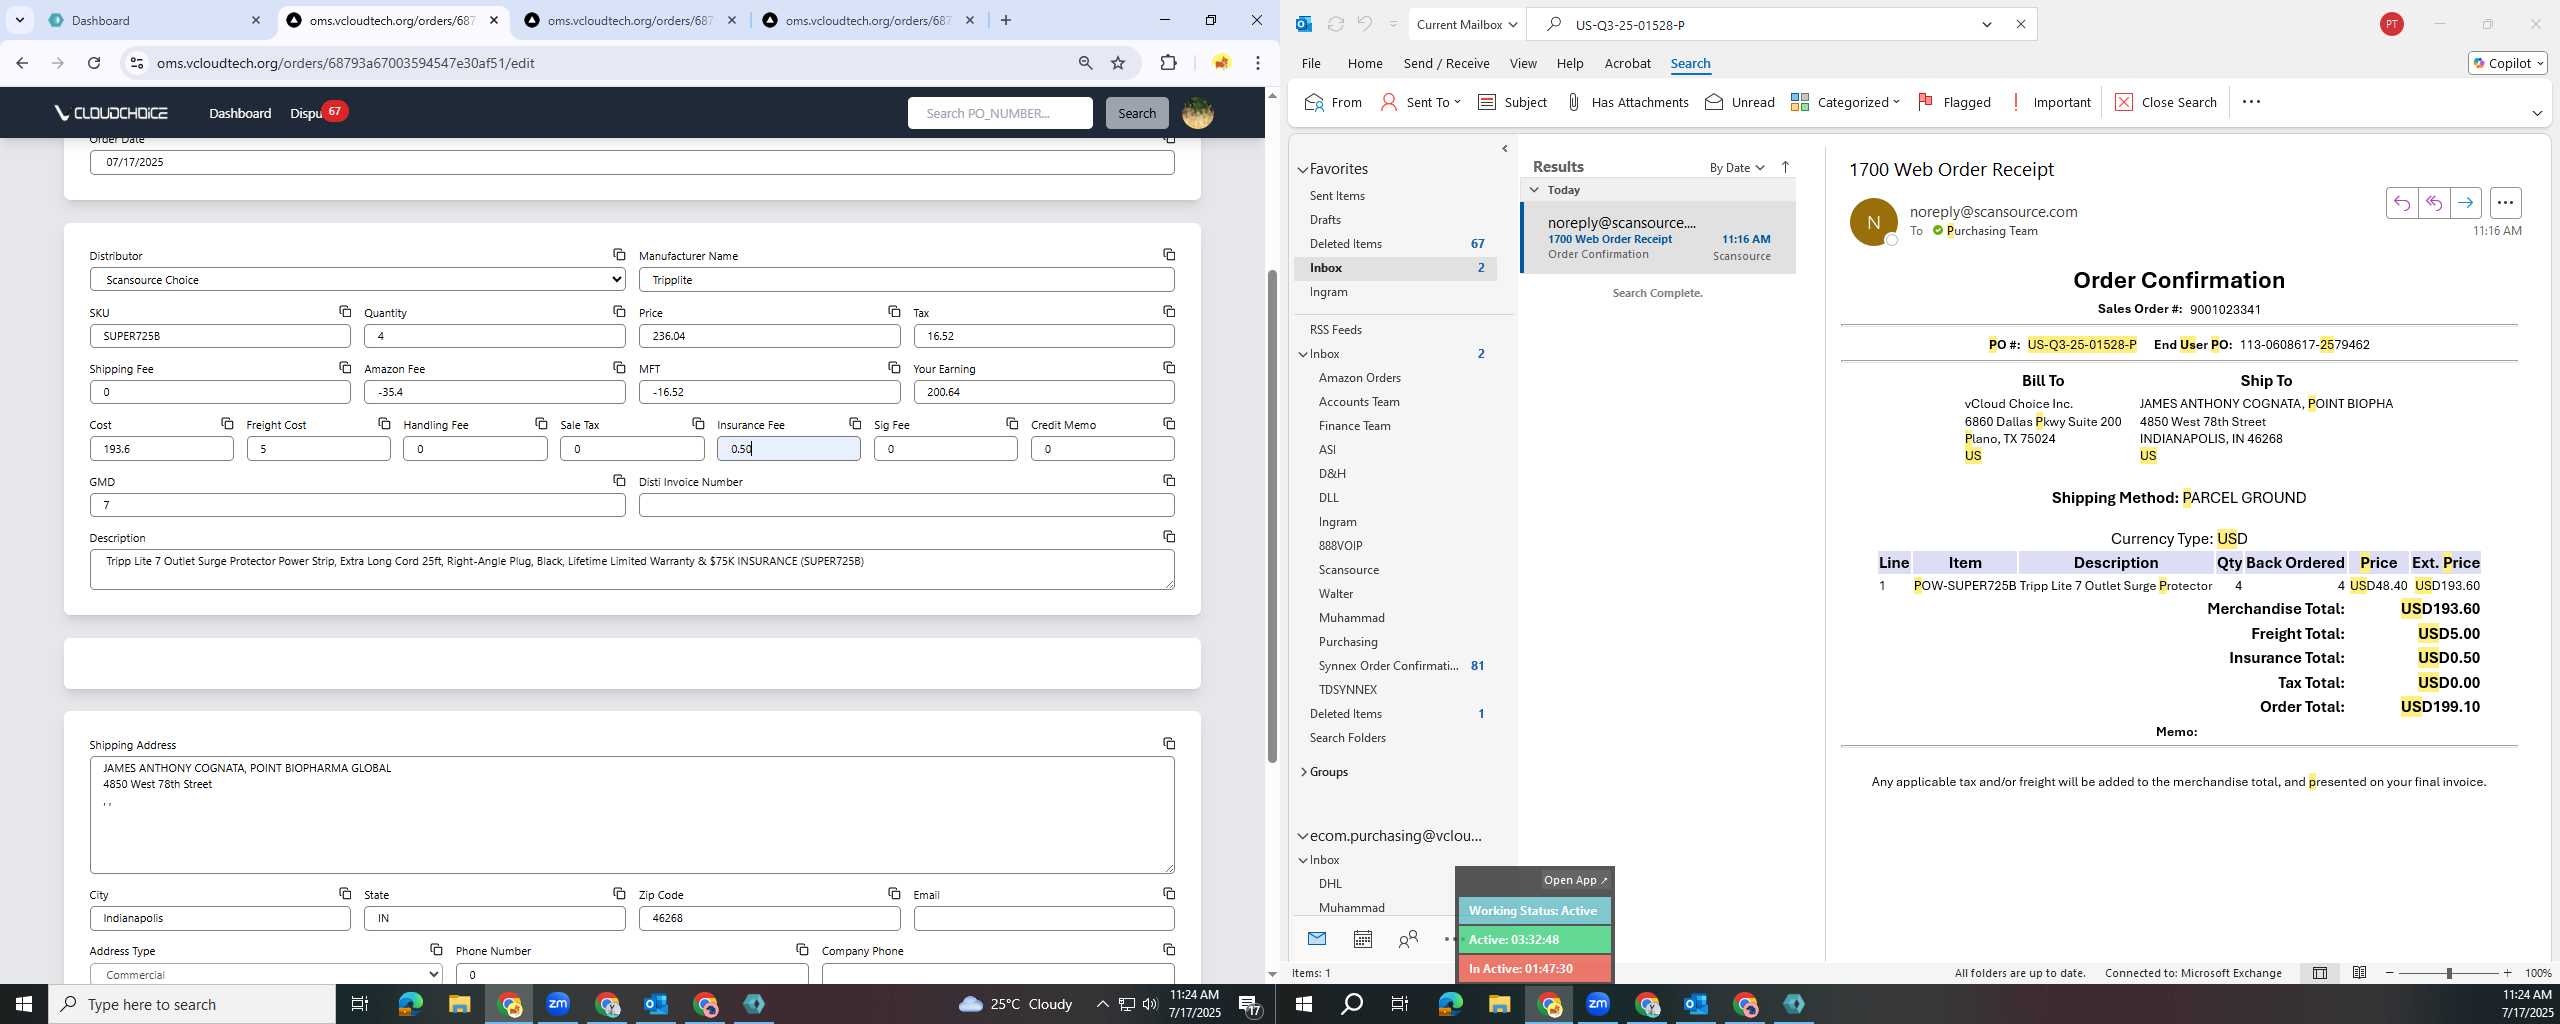Copy the MFT field value

(x=894, y=368)
